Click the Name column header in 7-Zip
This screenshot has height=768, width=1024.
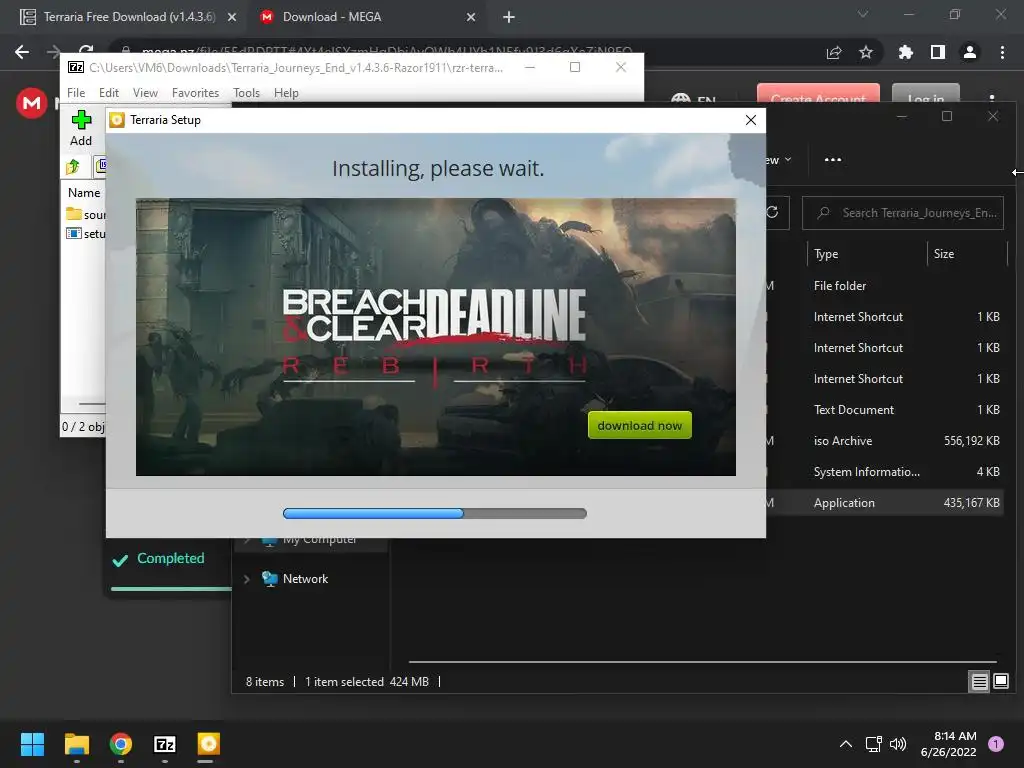[x=84, y=193]
